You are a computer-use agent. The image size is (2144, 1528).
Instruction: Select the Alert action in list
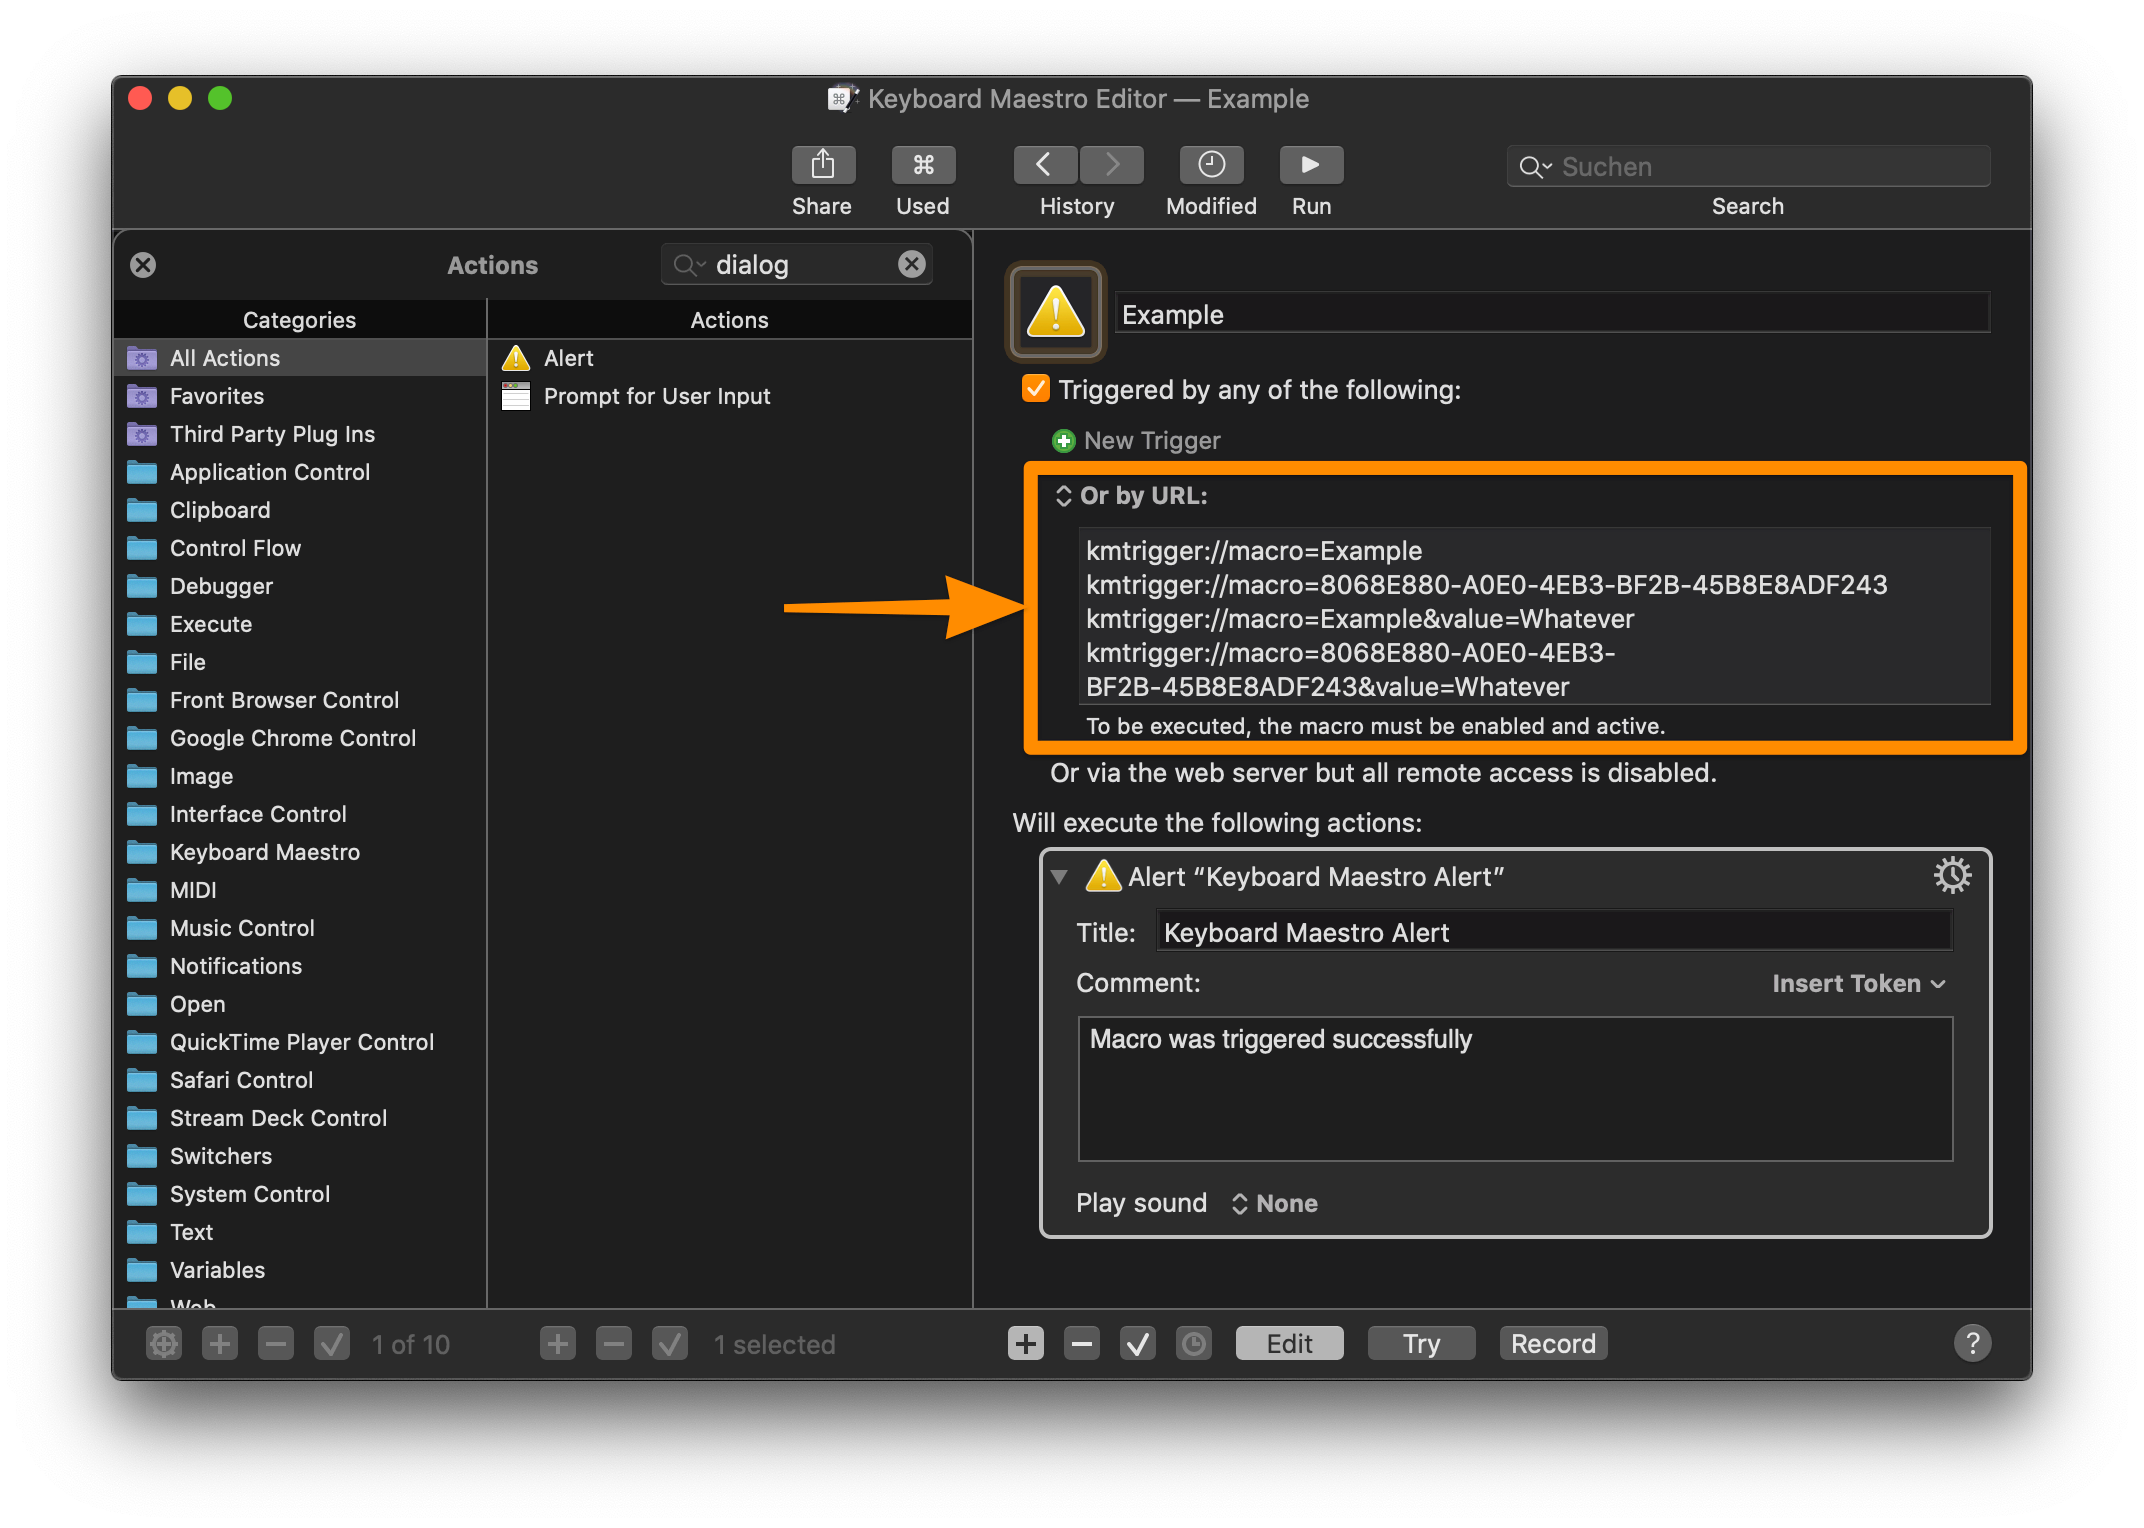[x=730, y=358]
